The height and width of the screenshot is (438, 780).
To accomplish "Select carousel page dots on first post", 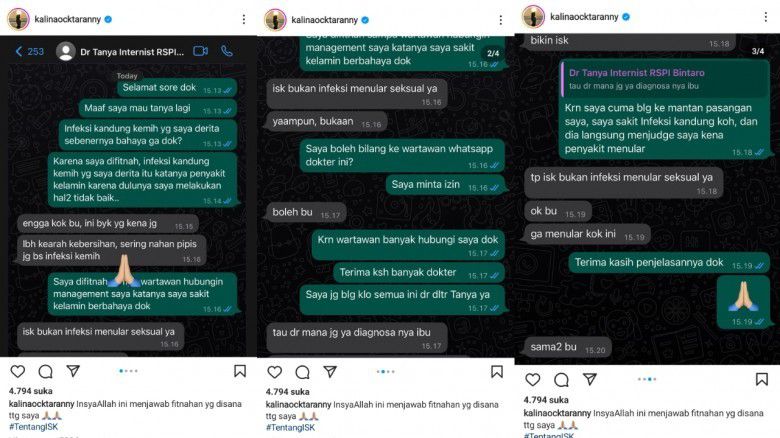I will (128, 371).
